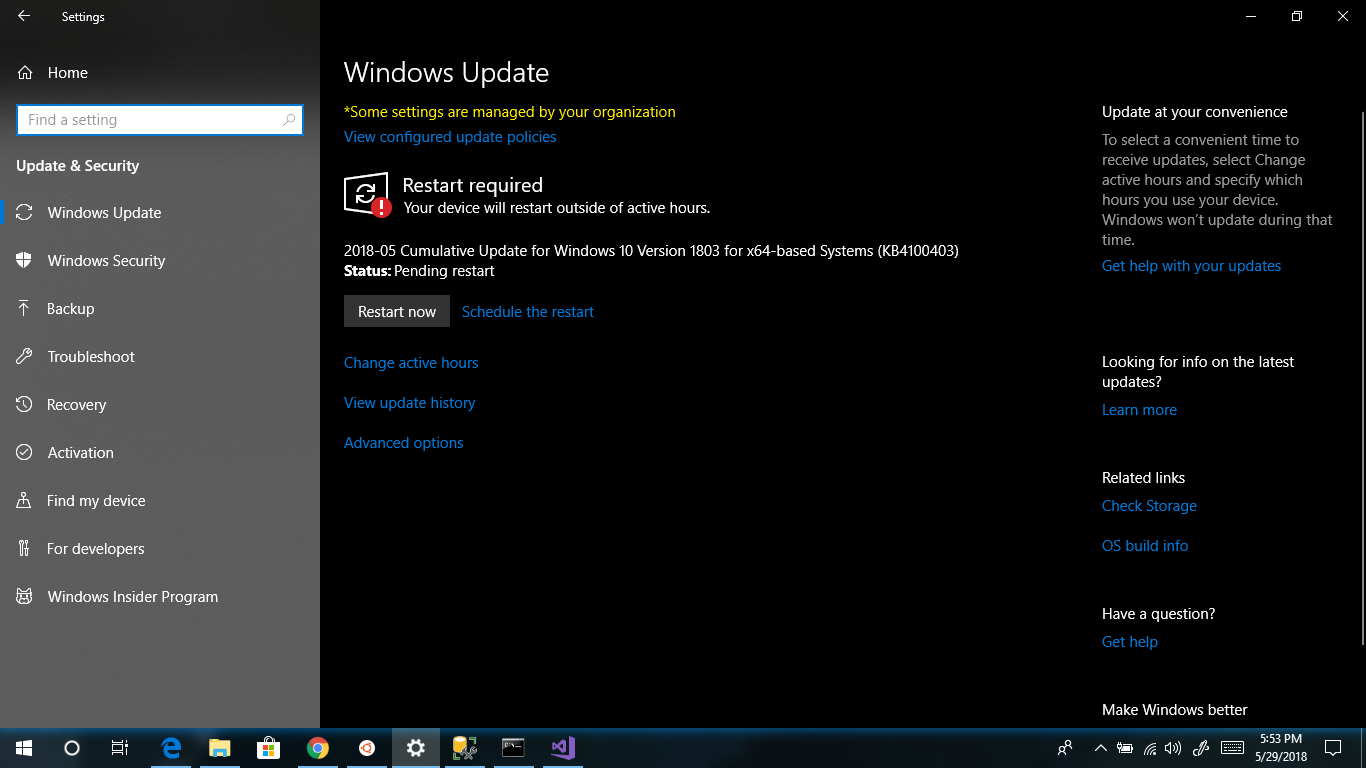Click Schedule the restart link
Screen dimensions: 1366x768
pyautogui.click(x=528, y=312)
